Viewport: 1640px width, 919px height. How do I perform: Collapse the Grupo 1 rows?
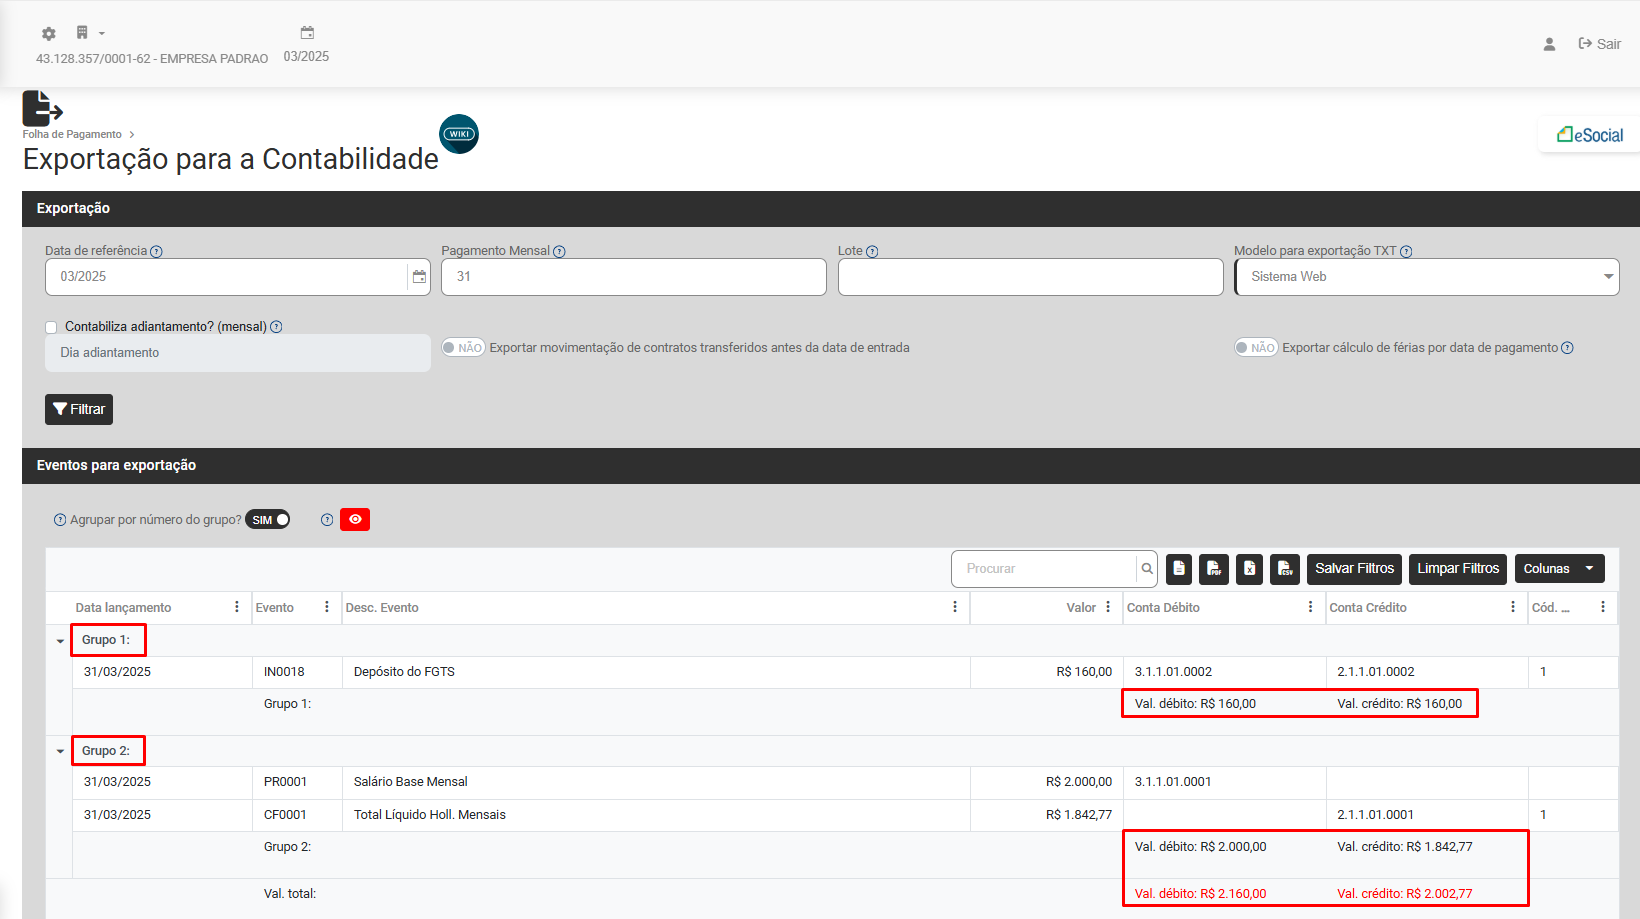point(60,641)
